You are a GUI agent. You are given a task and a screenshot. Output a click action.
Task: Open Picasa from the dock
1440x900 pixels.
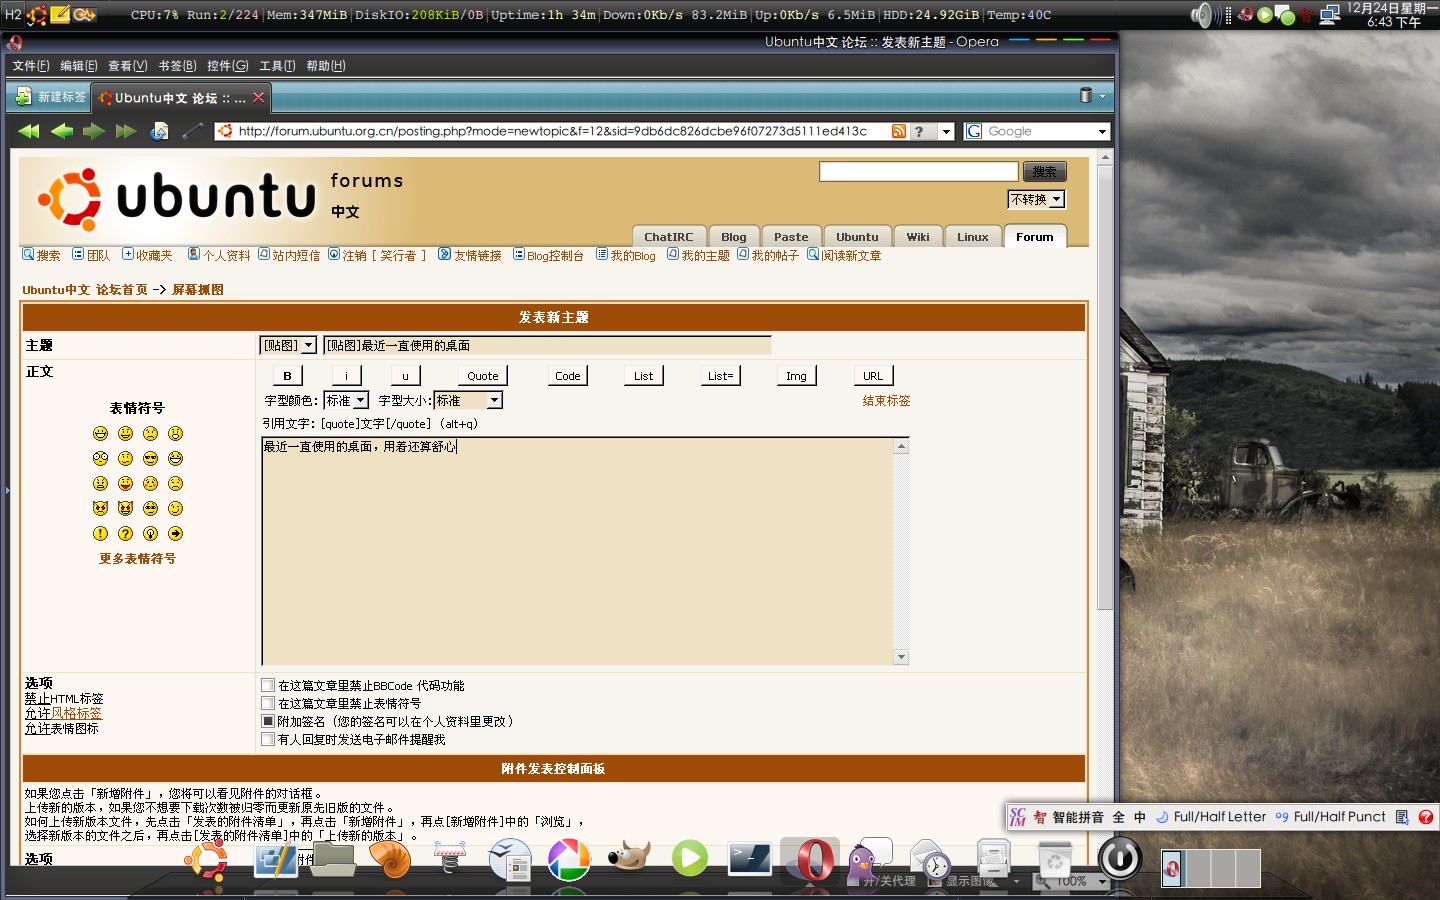(x=569, y=860)
